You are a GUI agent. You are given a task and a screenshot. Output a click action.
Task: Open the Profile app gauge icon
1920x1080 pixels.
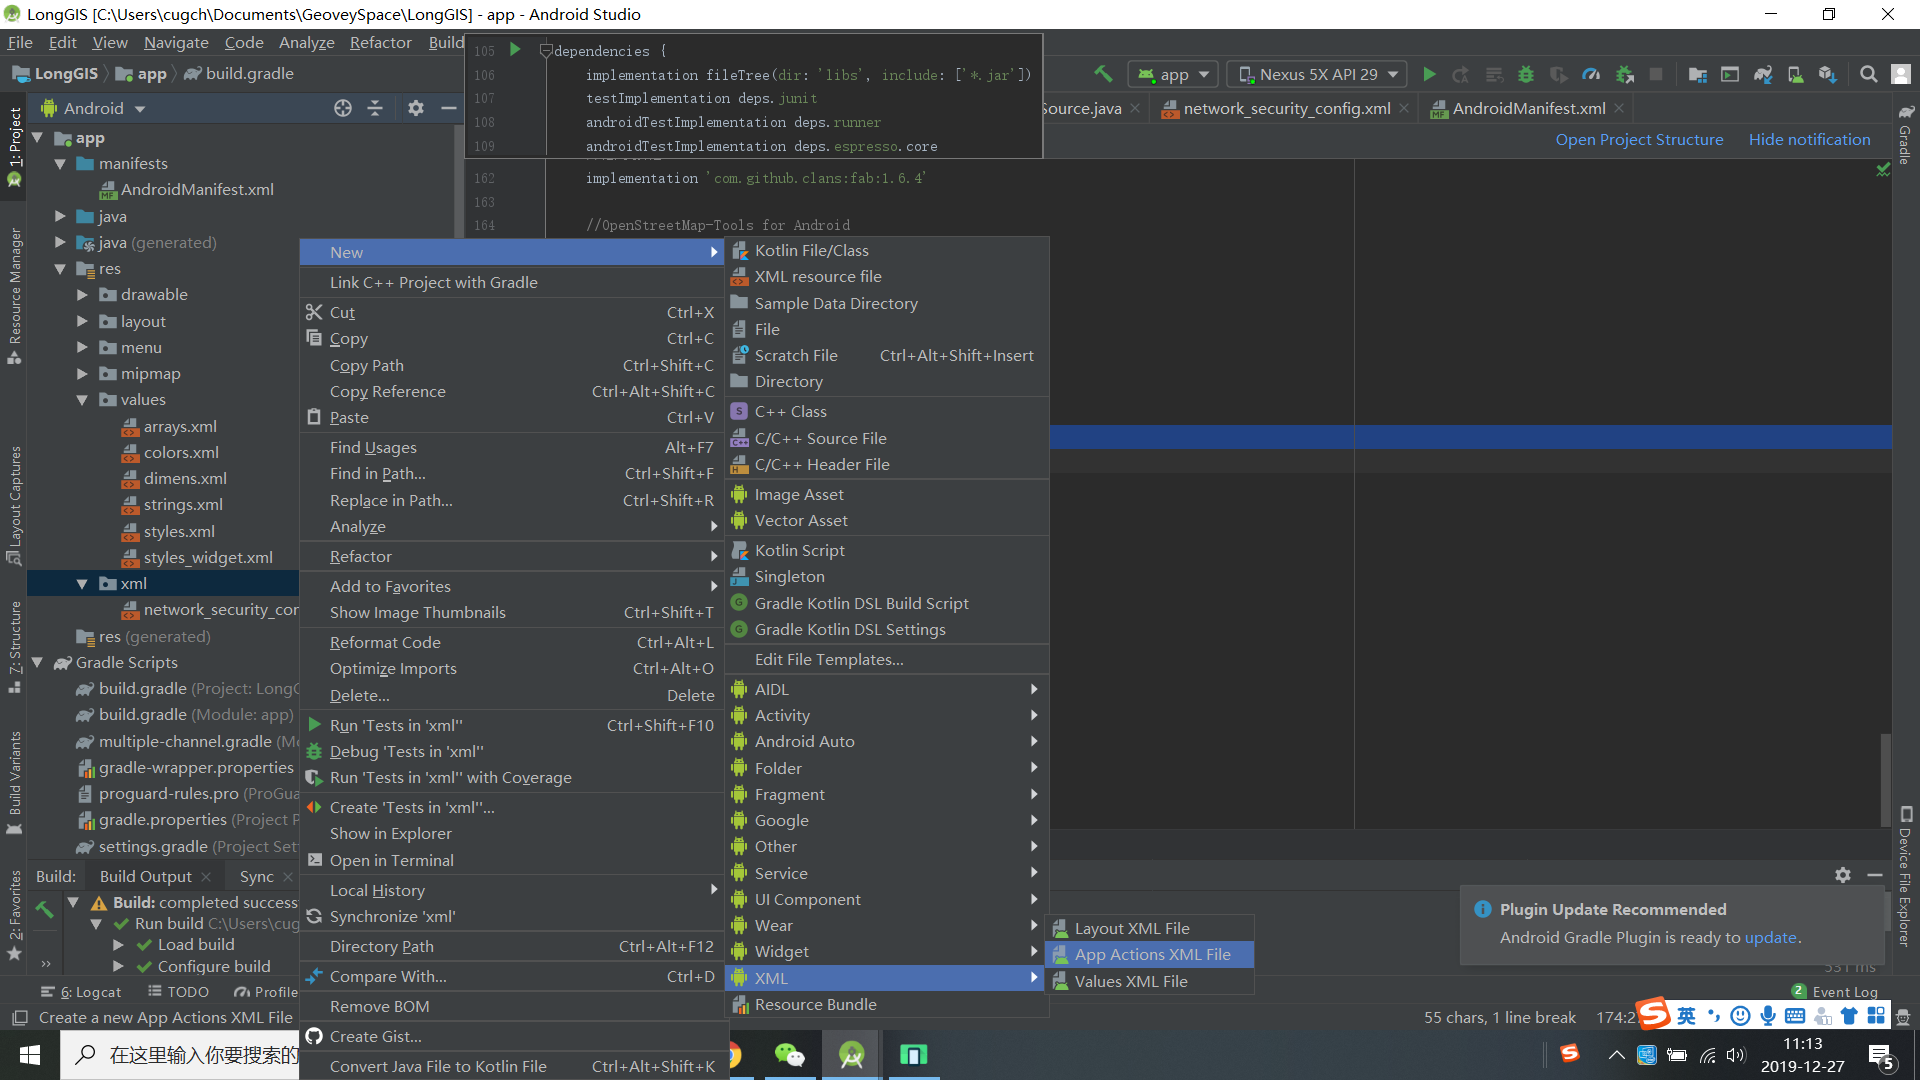(1591, 74)
